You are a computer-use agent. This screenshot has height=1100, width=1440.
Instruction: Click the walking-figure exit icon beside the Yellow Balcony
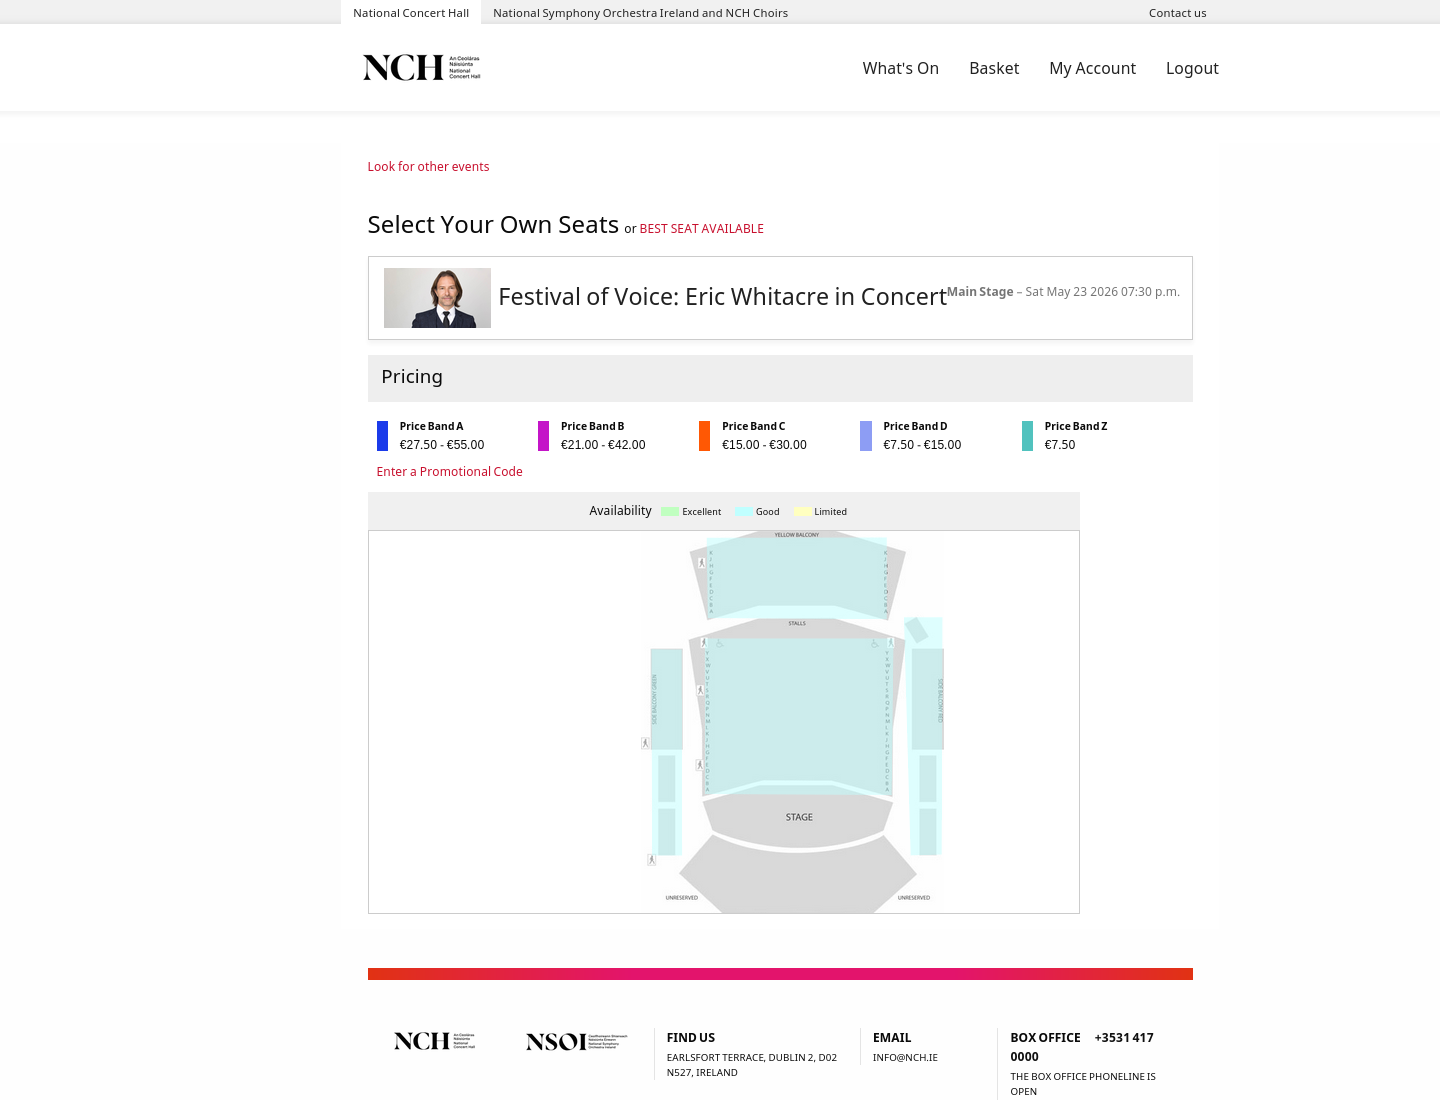(701, 563)
